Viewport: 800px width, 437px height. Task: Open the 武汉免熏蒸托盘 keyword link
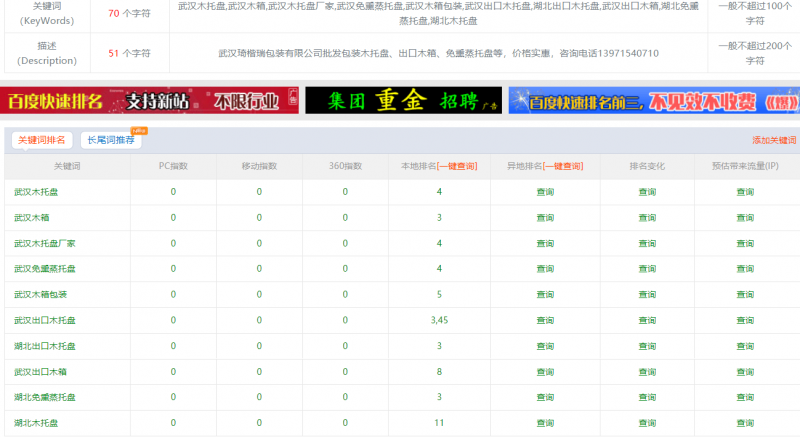tap(44, 269)
